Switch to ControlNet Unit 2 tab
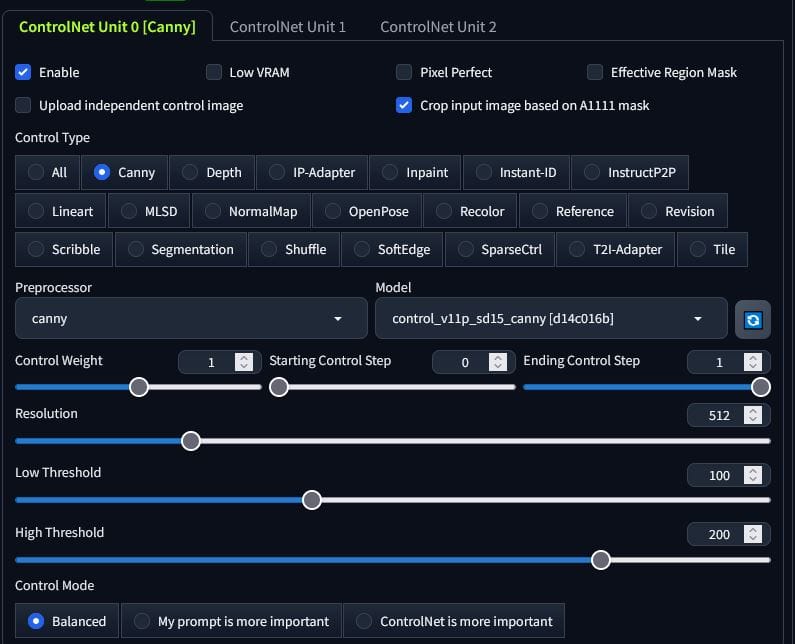 pos(438,26)
